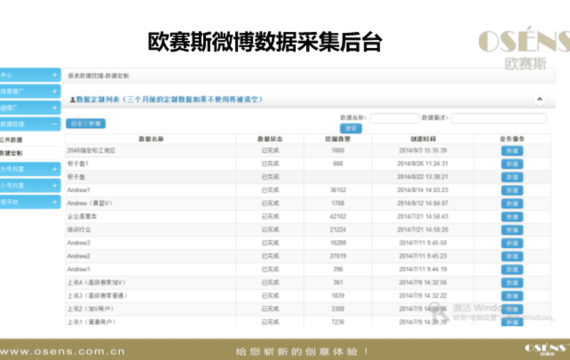
Task: Select the name cell Andrew2
Action: coord(79,256)
